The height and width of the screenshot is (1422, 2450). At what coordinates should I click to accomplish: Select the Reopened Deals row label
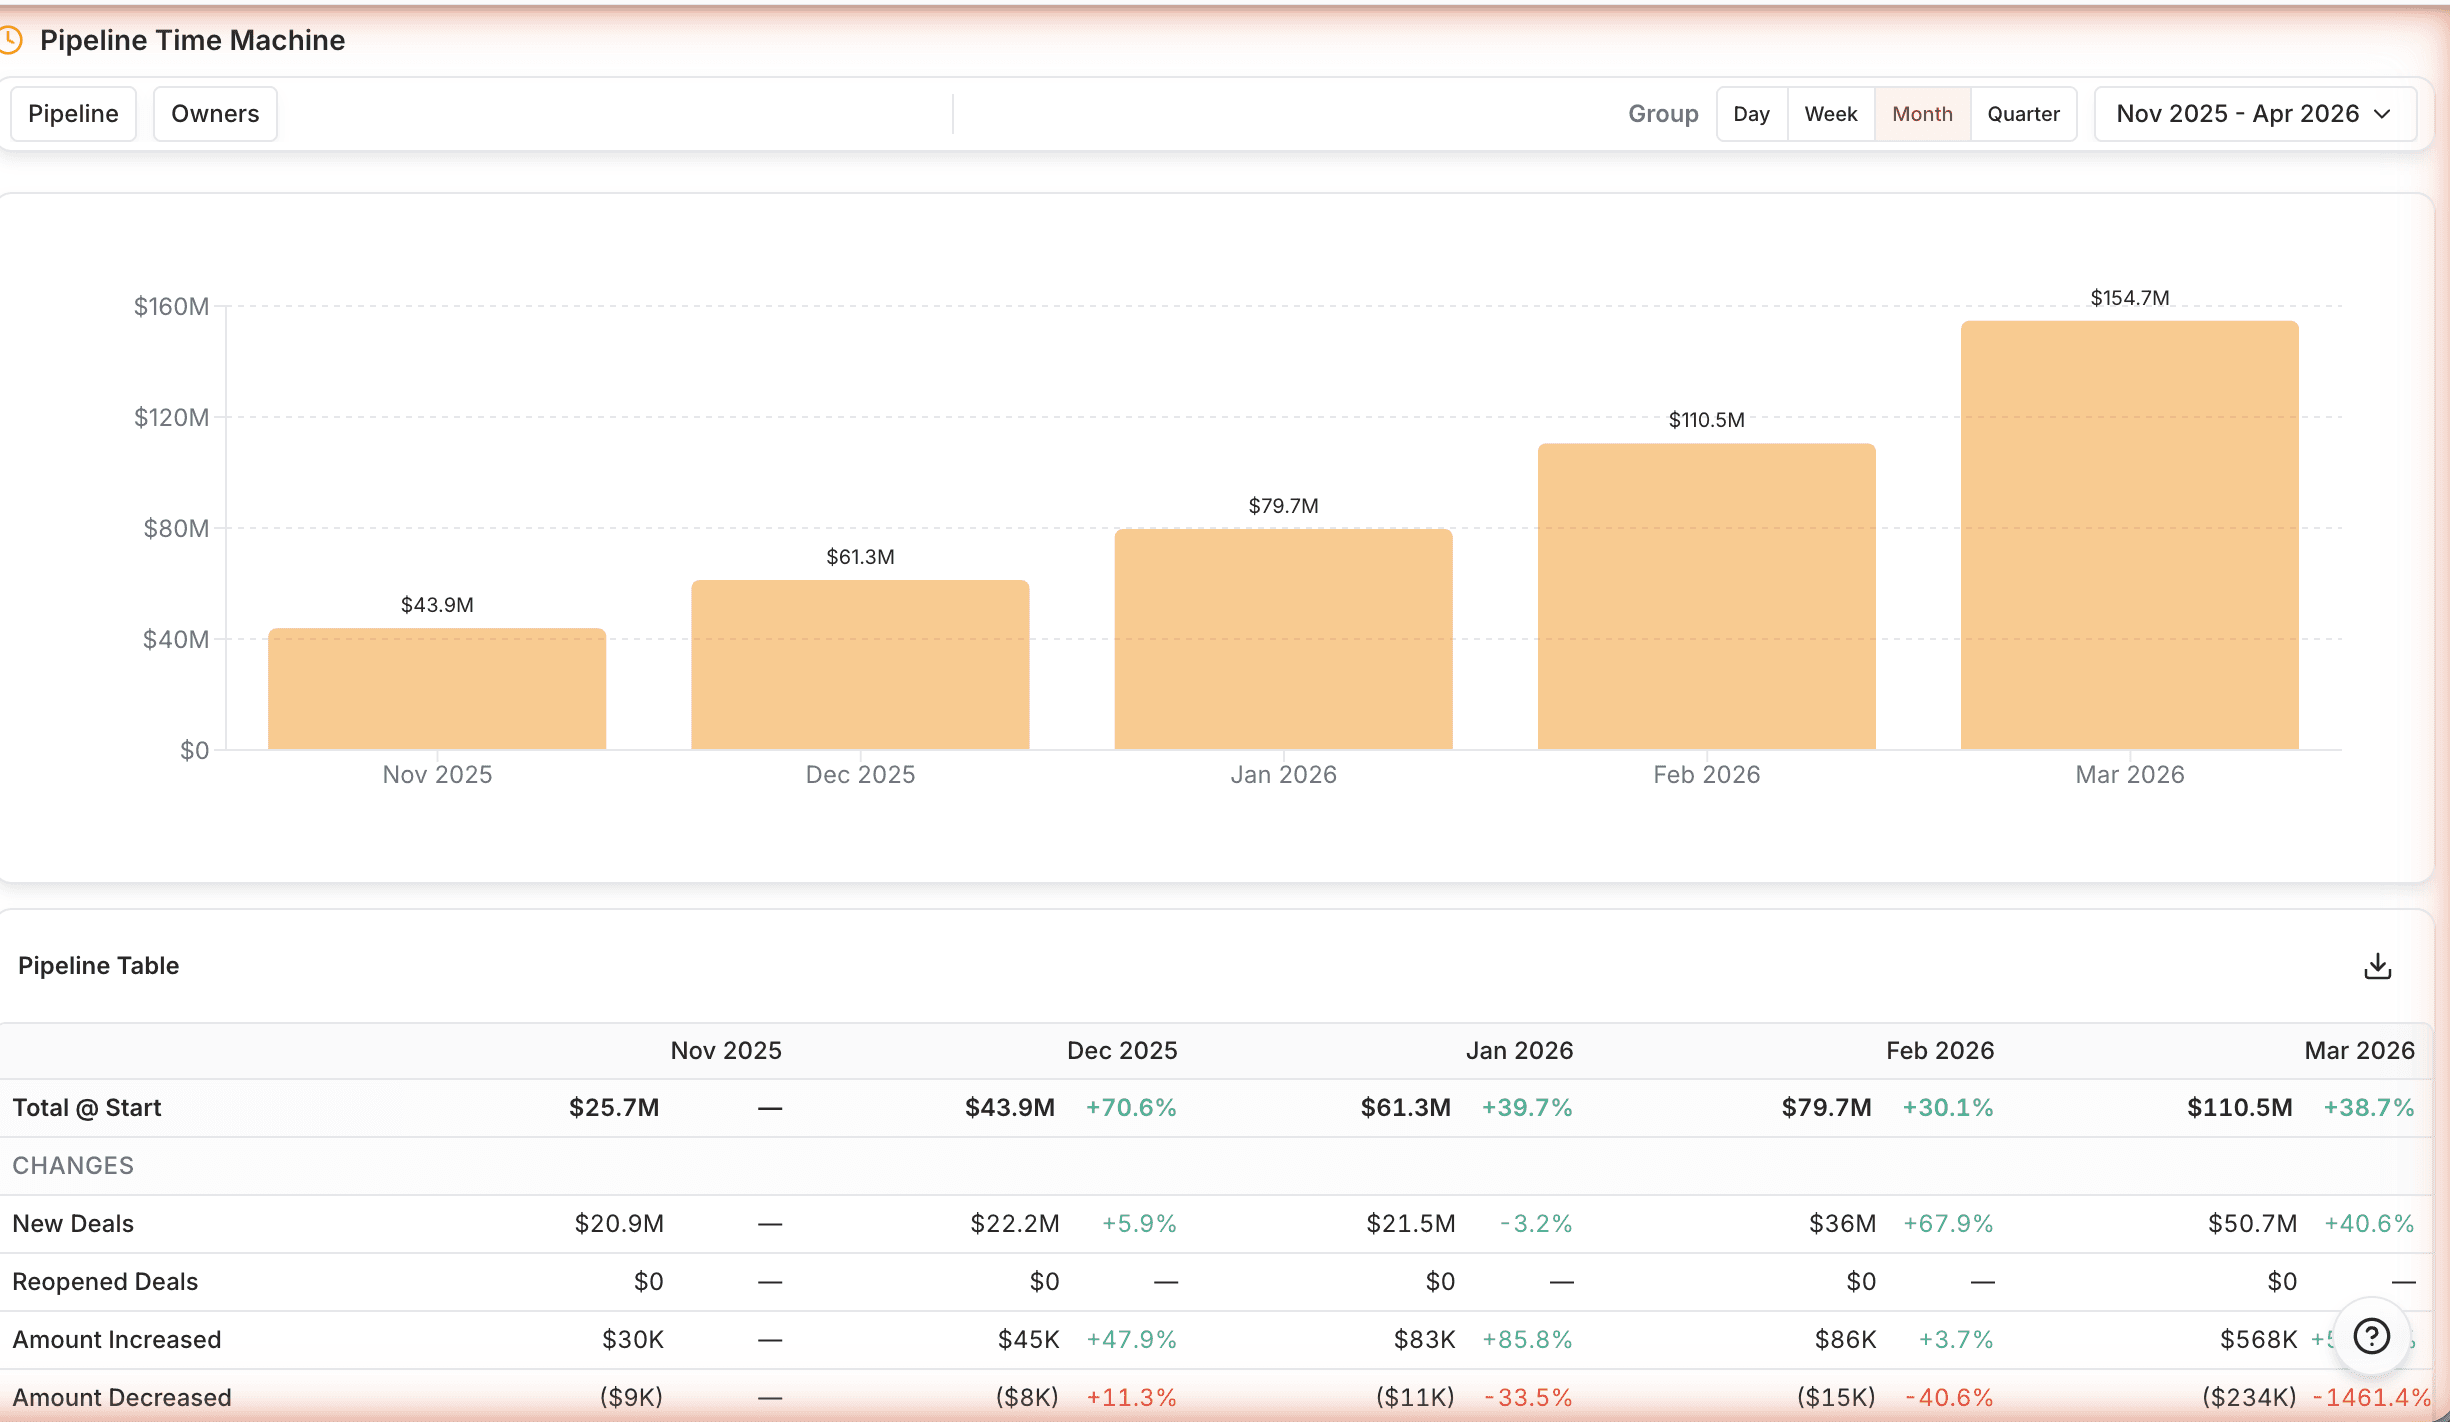click(105, 1282)
